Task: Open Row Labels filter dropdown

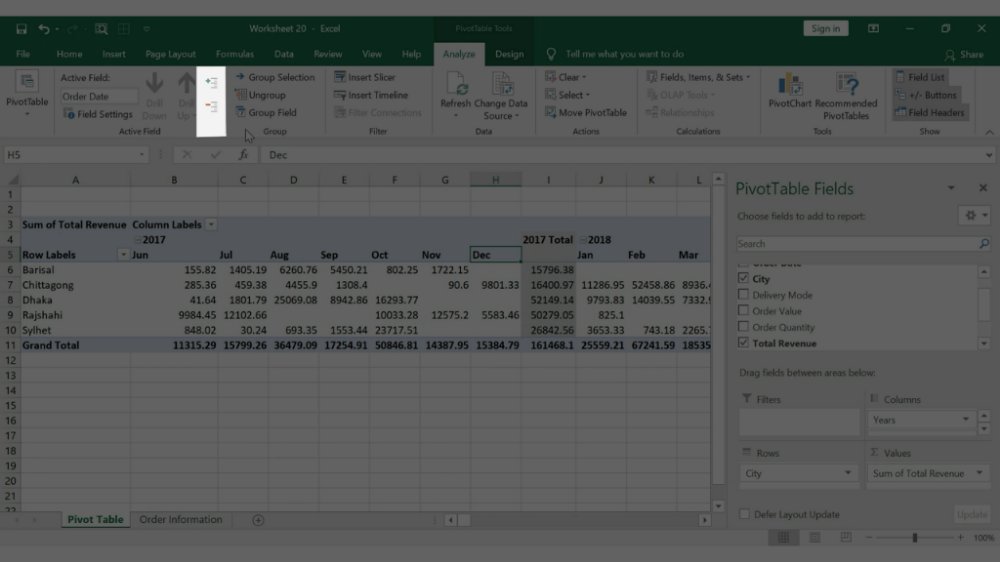Action: click(x=123, y=255)
